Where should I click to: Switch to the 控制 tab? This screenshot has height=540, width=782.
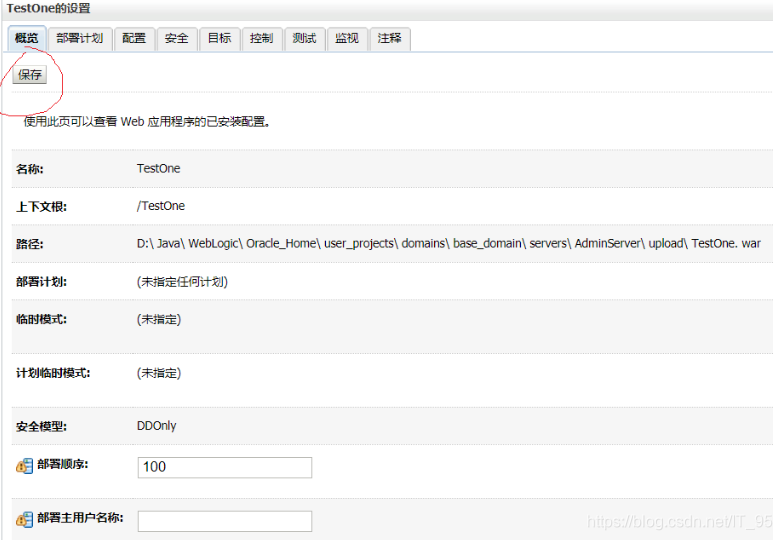pyautogui.click(x=262, y=38)
